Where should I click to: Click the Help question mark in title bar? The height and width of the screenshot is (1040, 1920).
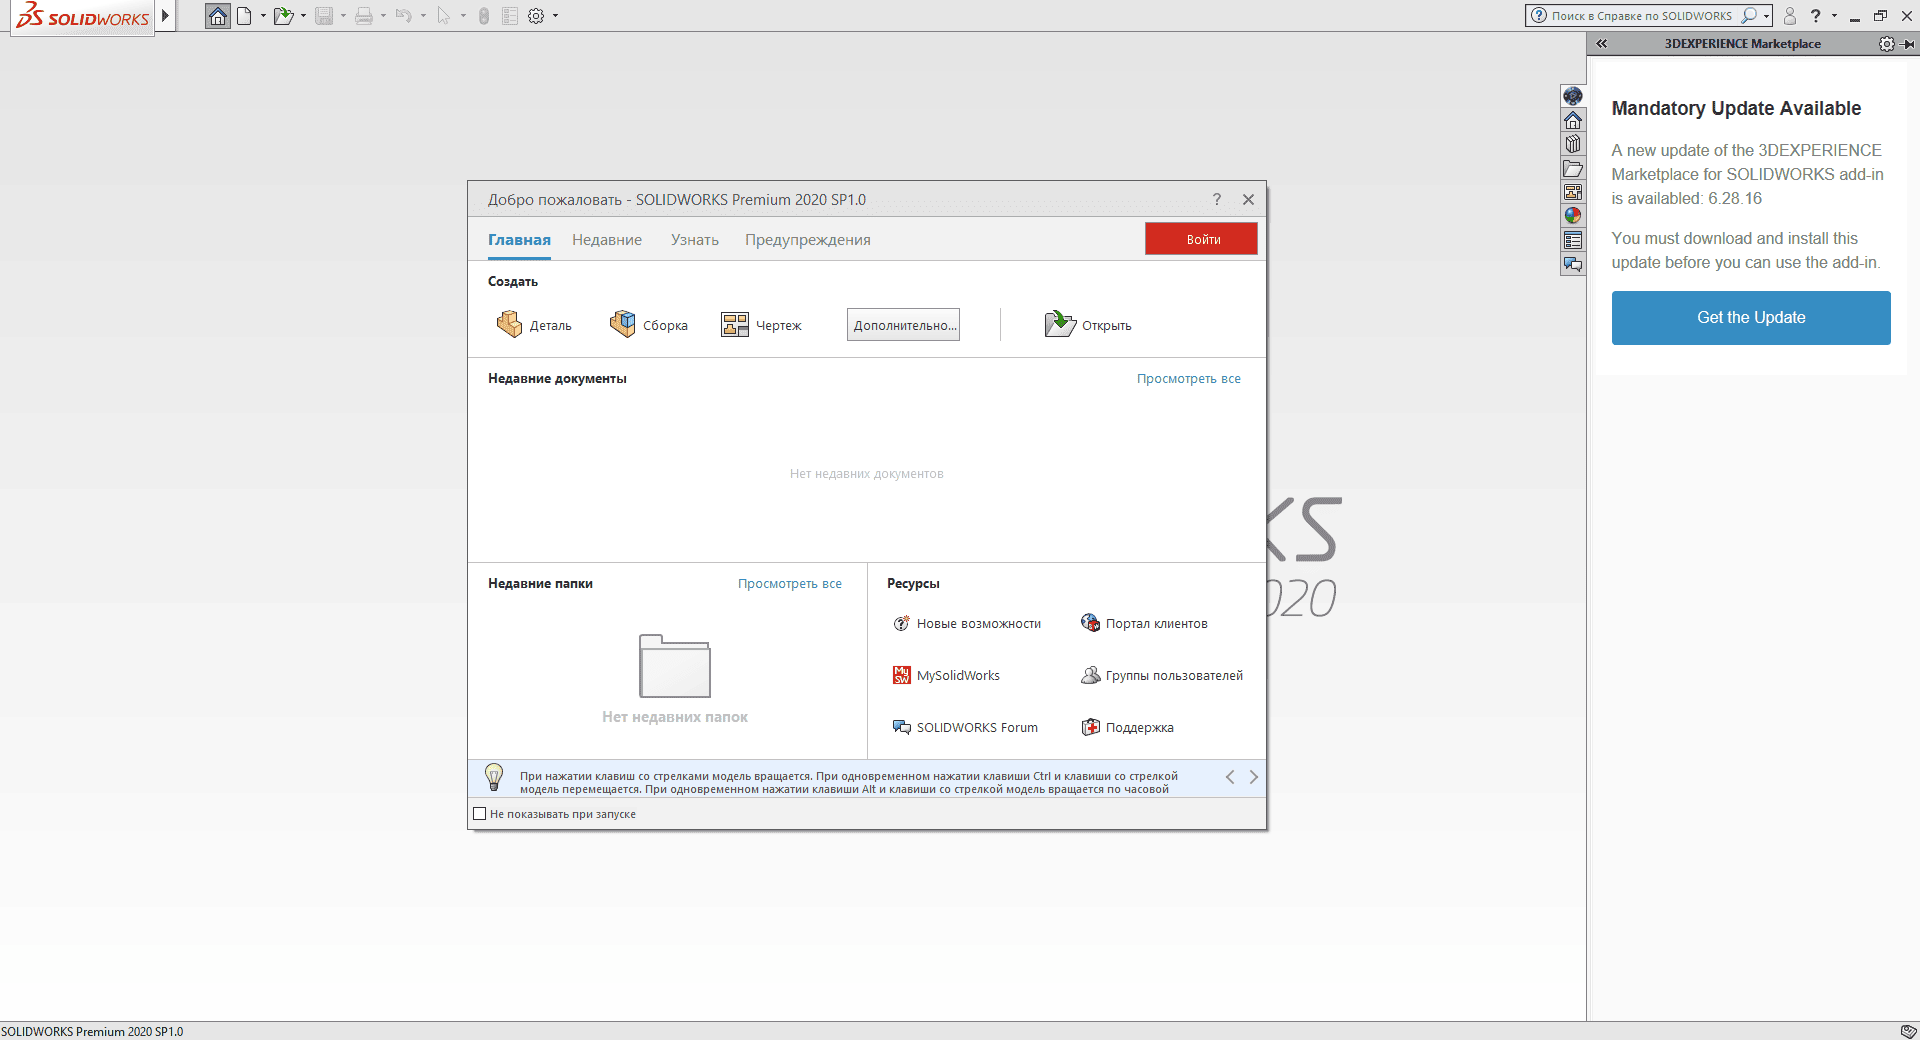click(x=1815, y=16)
